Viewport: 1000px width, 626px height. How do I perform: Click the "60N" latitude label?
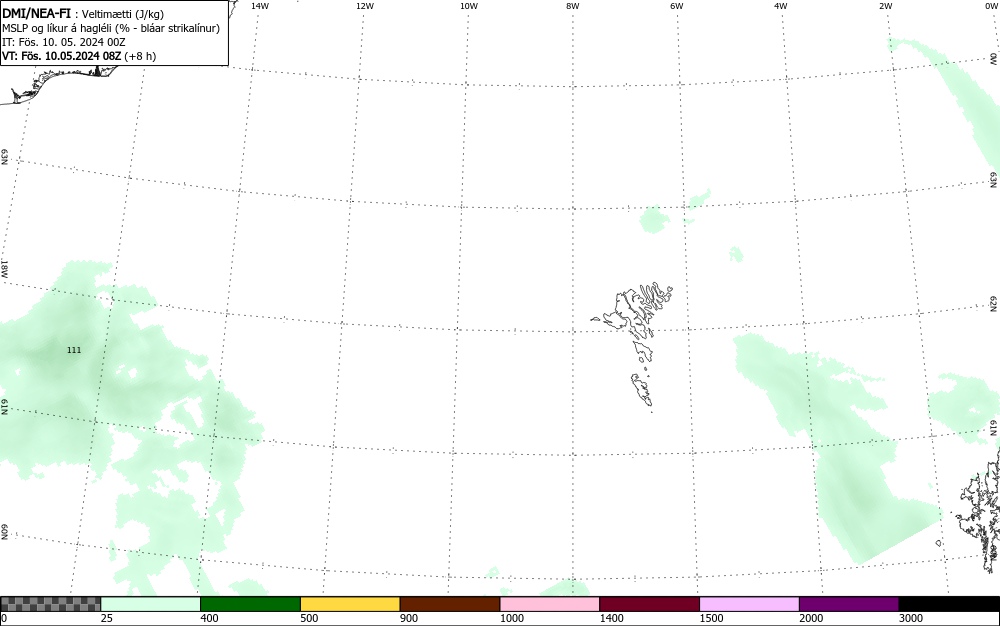4,532
